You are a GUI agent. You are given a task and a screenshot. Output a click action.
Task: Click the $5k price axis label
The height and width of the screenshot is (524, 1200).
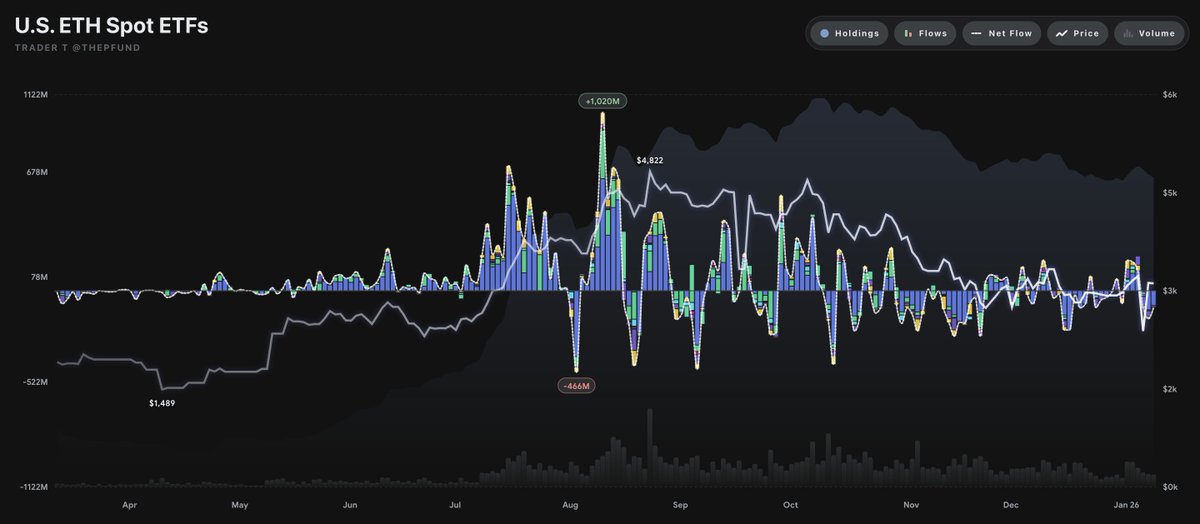[x=1170, y=193]
